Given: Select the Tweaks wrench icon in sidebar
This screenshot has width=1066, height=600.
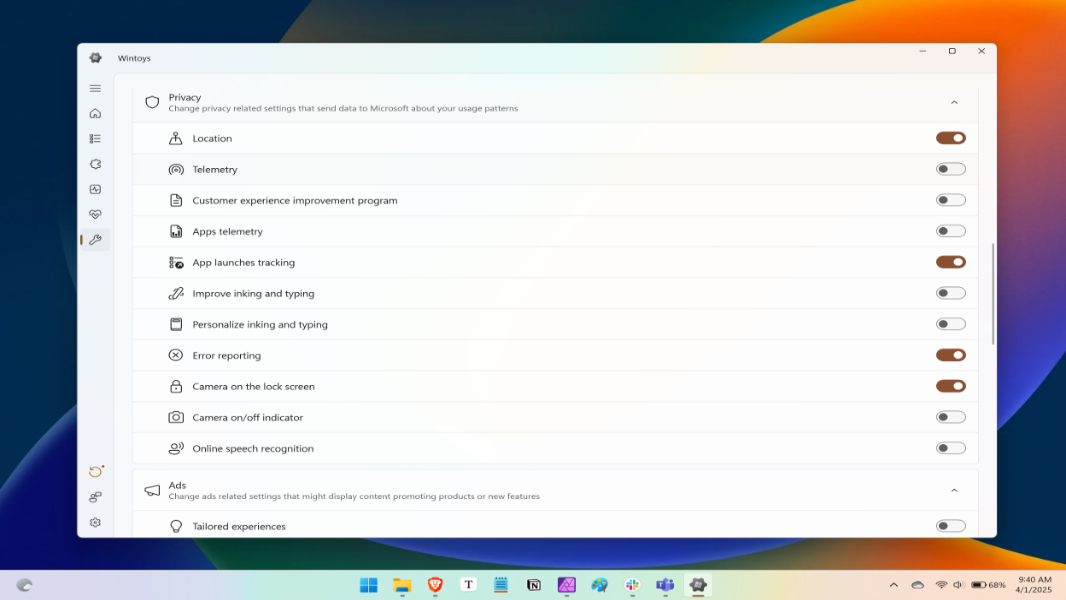Looking at the screenshot, I should coord(95,240).
